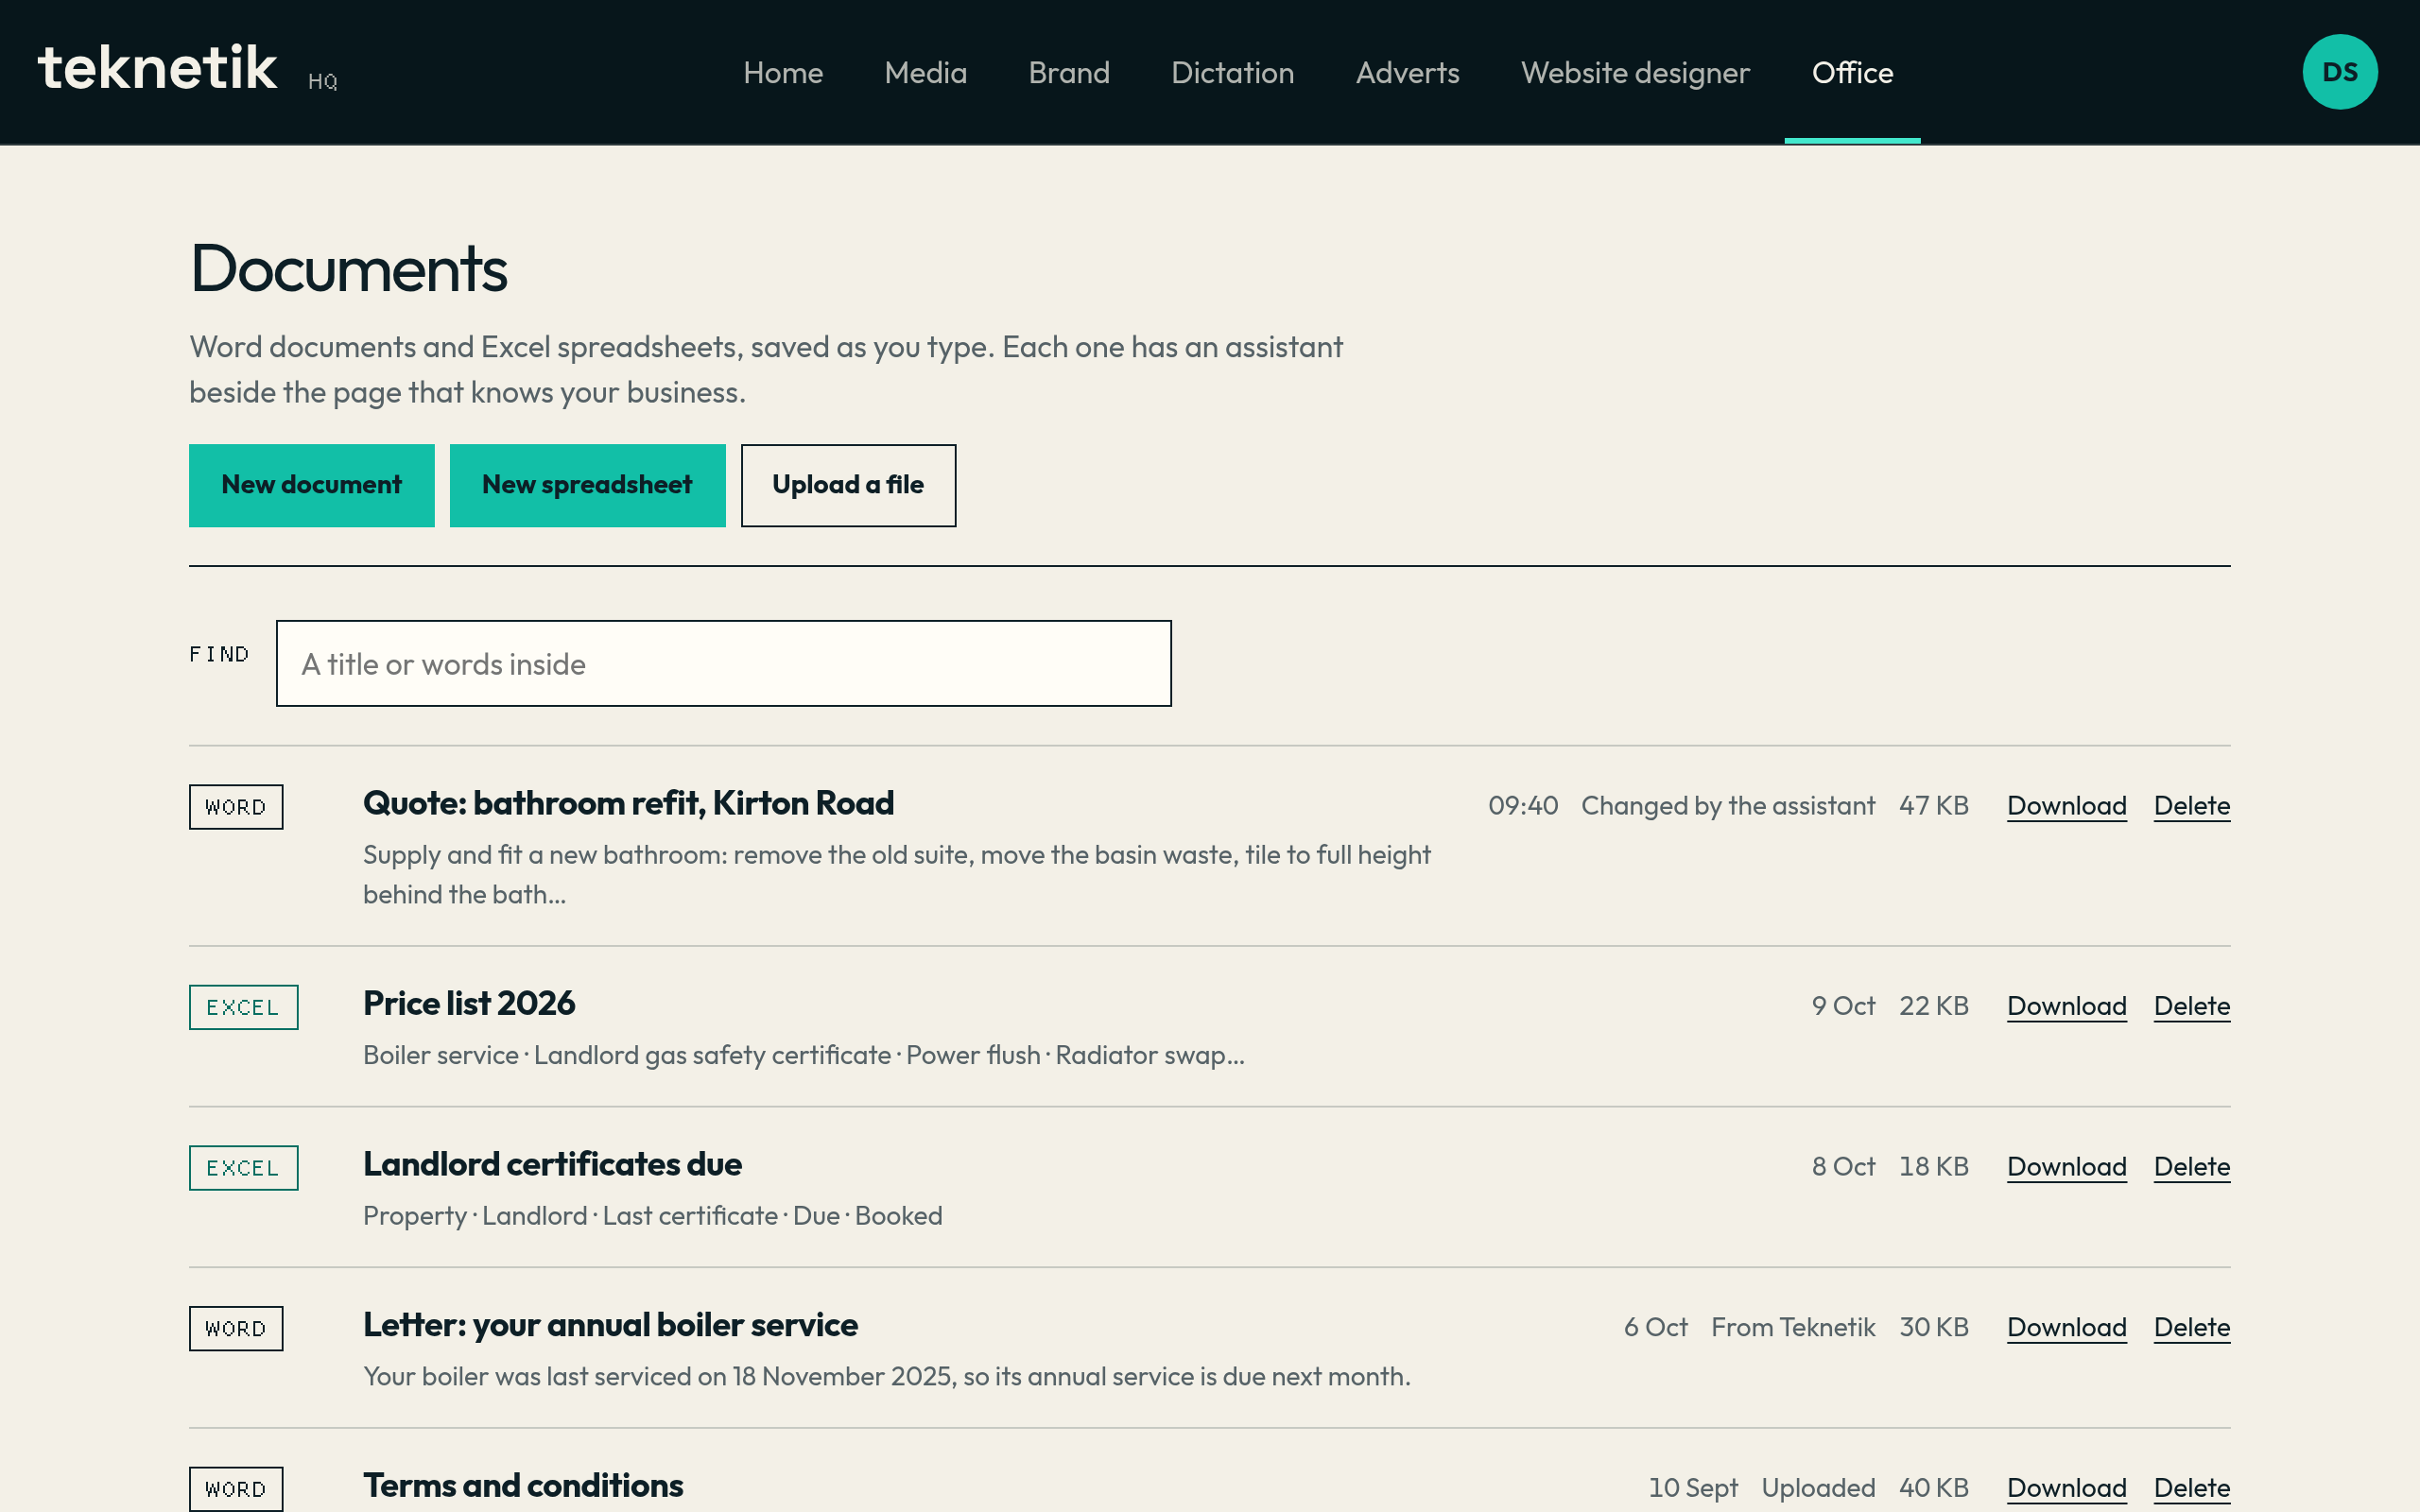Create a New spreadsheet

click(x=587, y=485)
